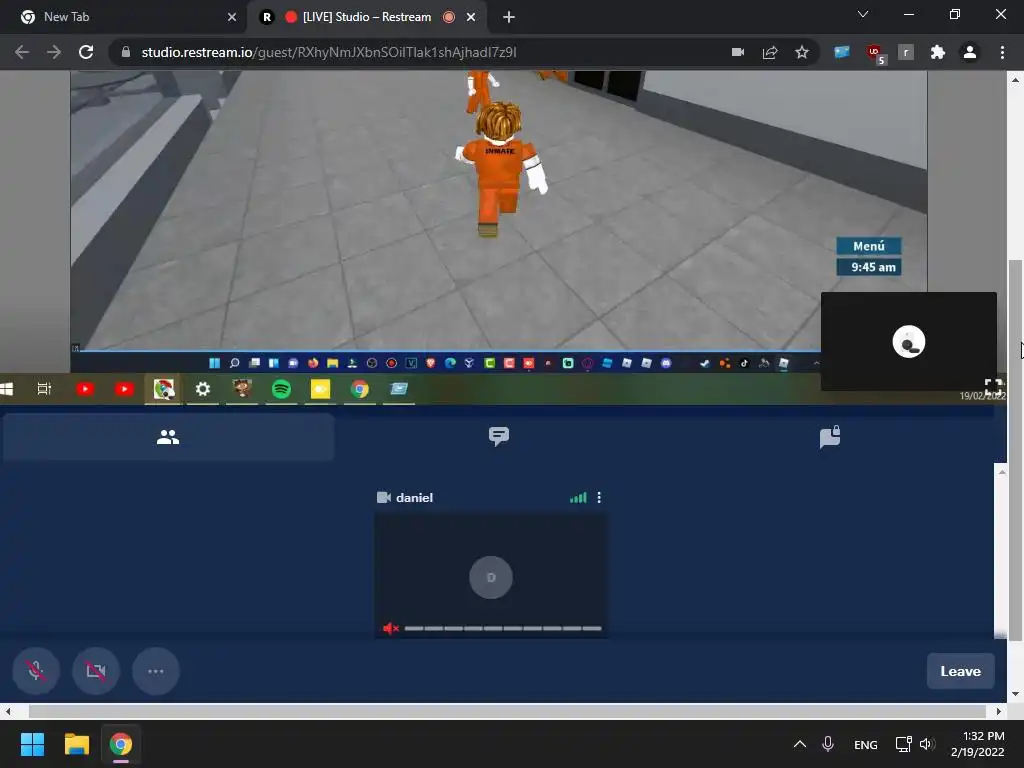
Task: Share this page using the share icon
Action: (x=770, y=52)
